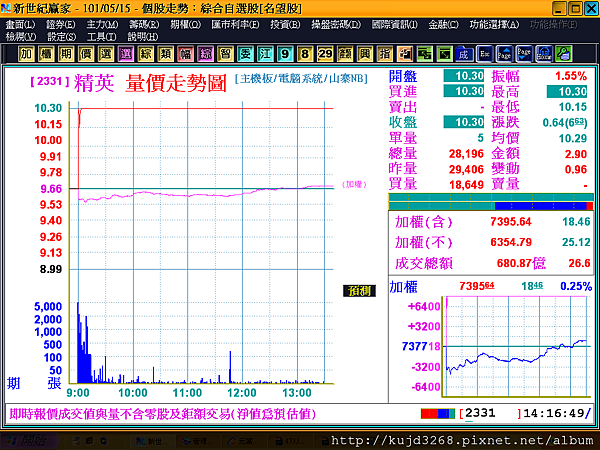600x450 pixels.
Task: Click the green key toolbar icon
Action: (x=564, y=54)
